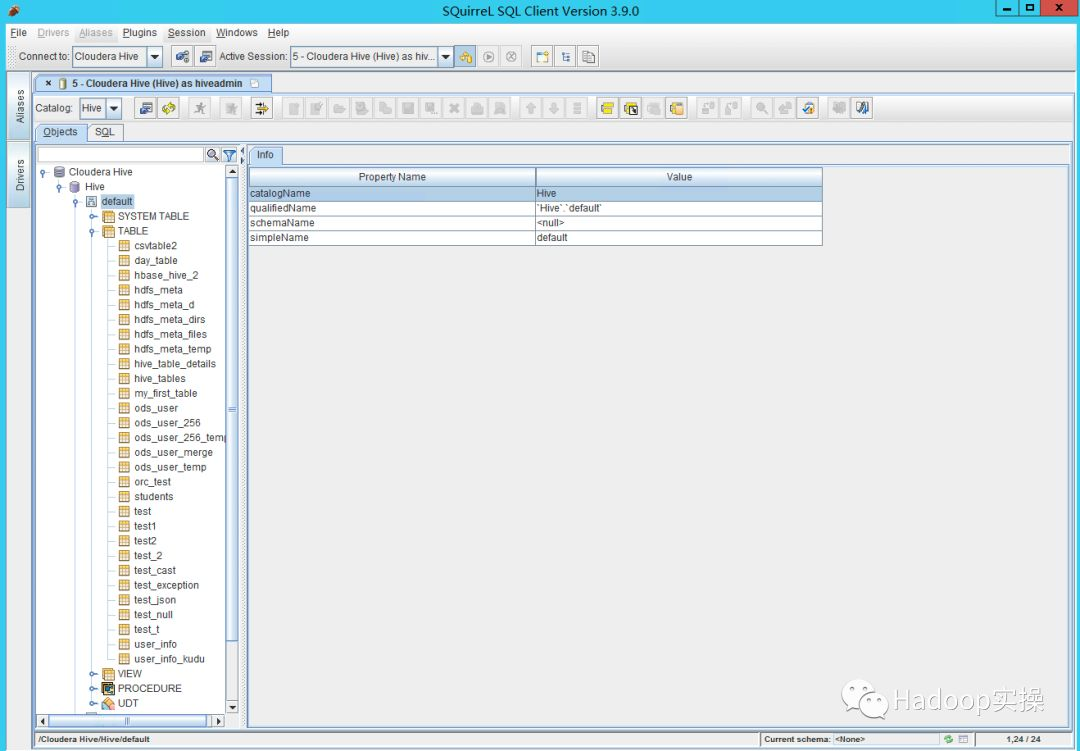Open the Session menu
This screenshot has width=1080, height=751.
click(x=187, y=32)
